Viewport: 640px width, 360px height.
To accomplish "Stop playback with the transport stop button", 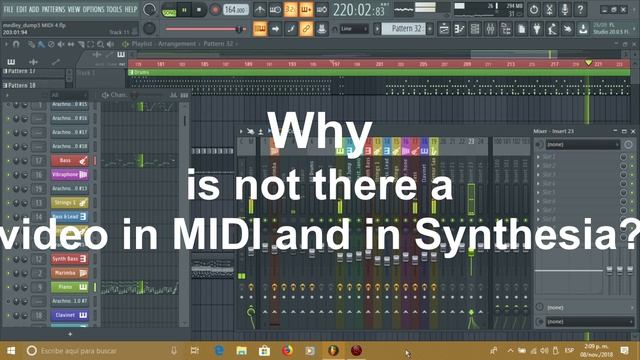I will (199, 10).
